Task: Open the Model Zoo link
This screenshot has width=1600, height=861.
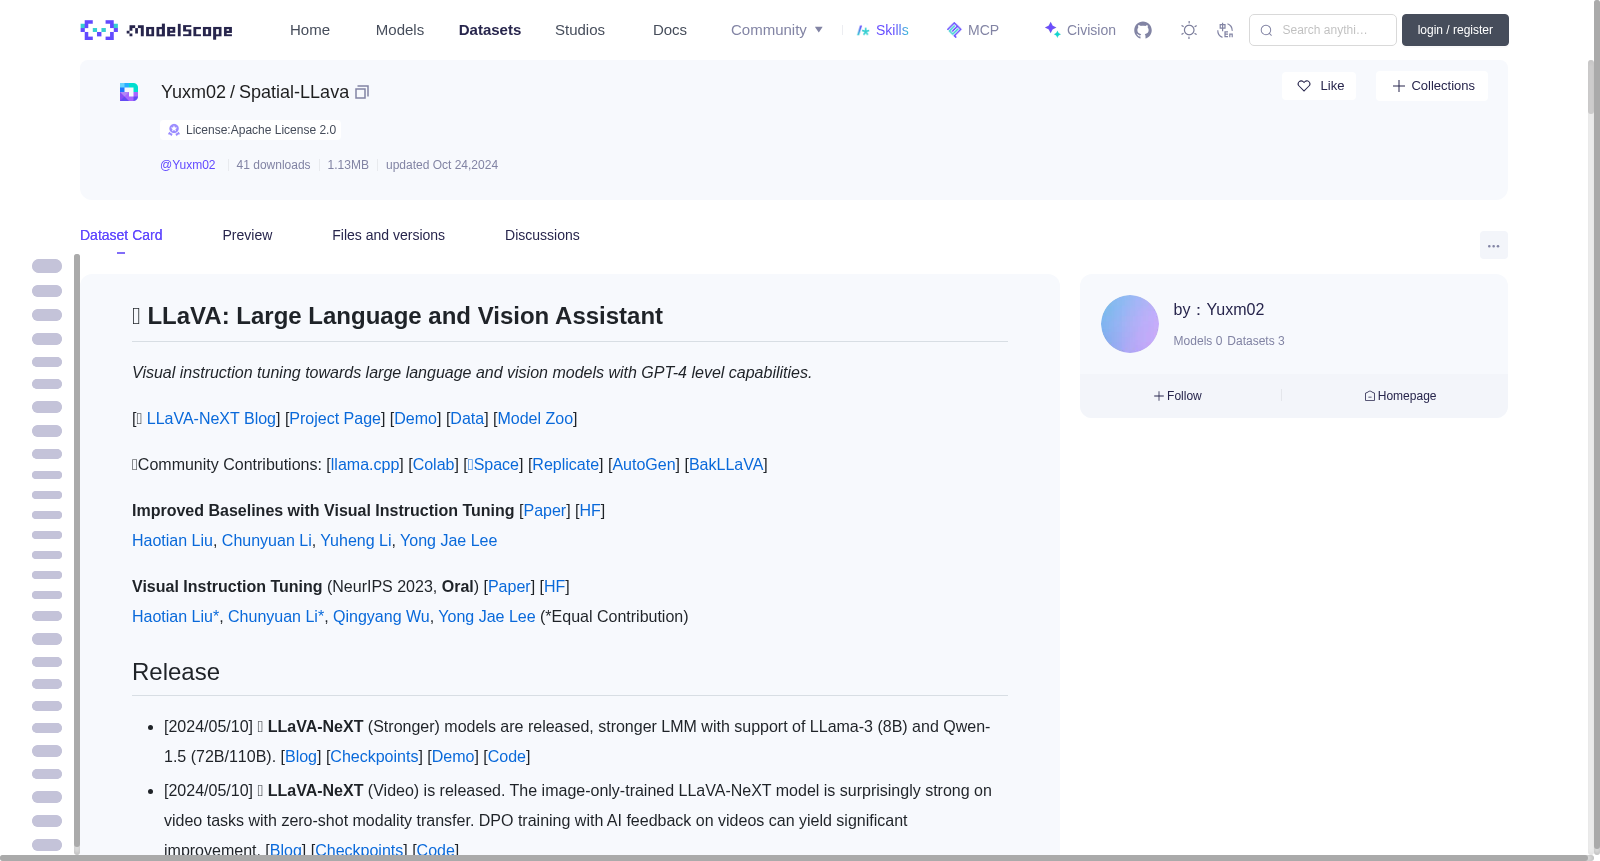Action: (x=535, y=419)
